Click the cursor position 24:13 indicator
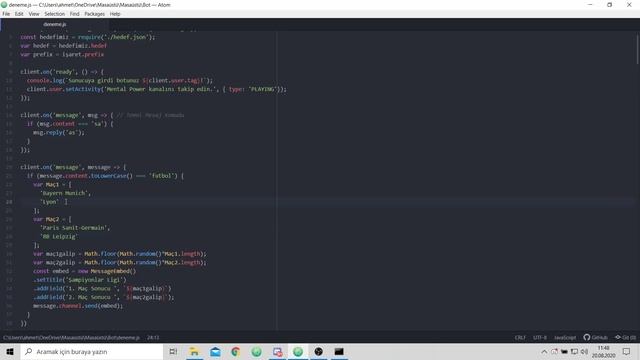The width and height of the screenshot is (640, 360). pos(153,338)
